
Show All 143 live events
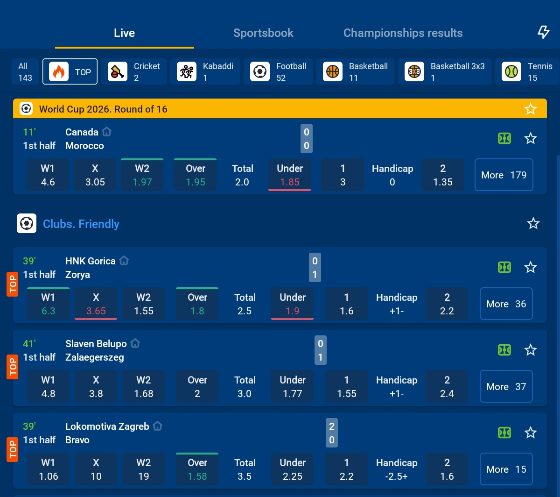pos(25,71)
